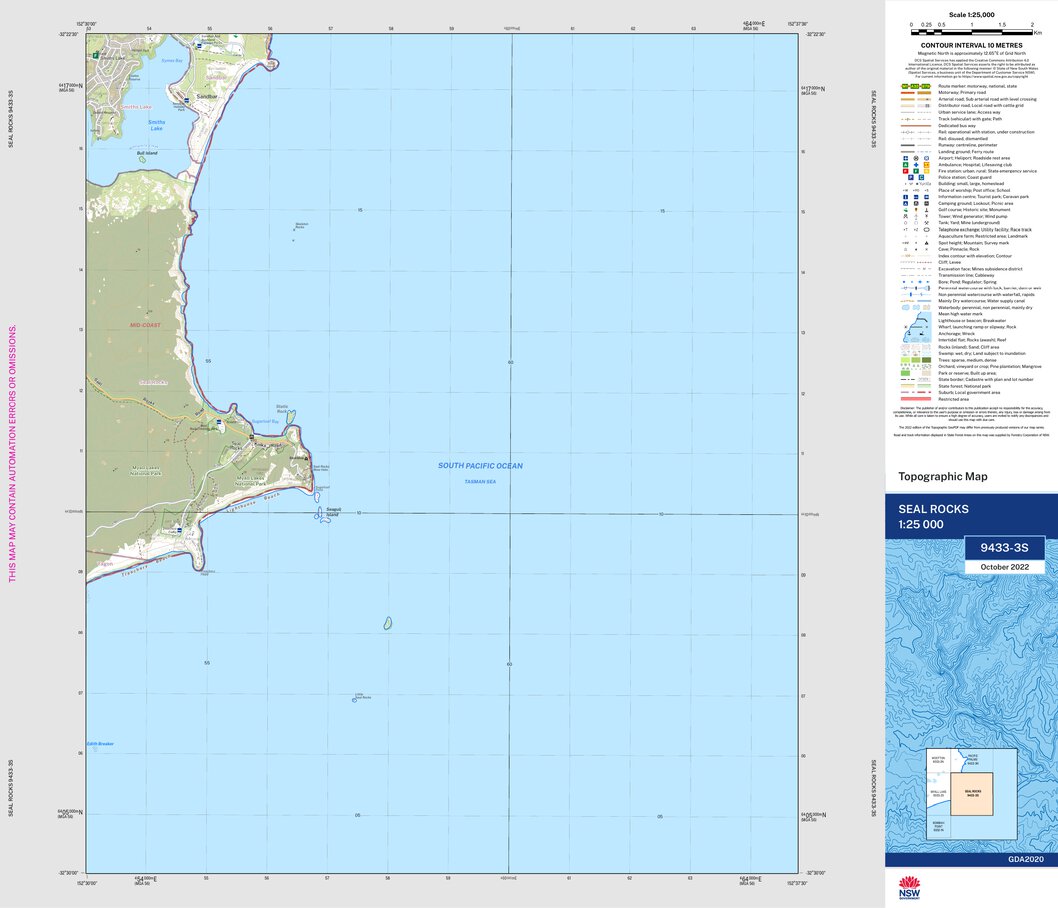Viewport: 1058px width, 908px height.
Task: Click the 'GDA2020' label
Action: [1026, 859]
